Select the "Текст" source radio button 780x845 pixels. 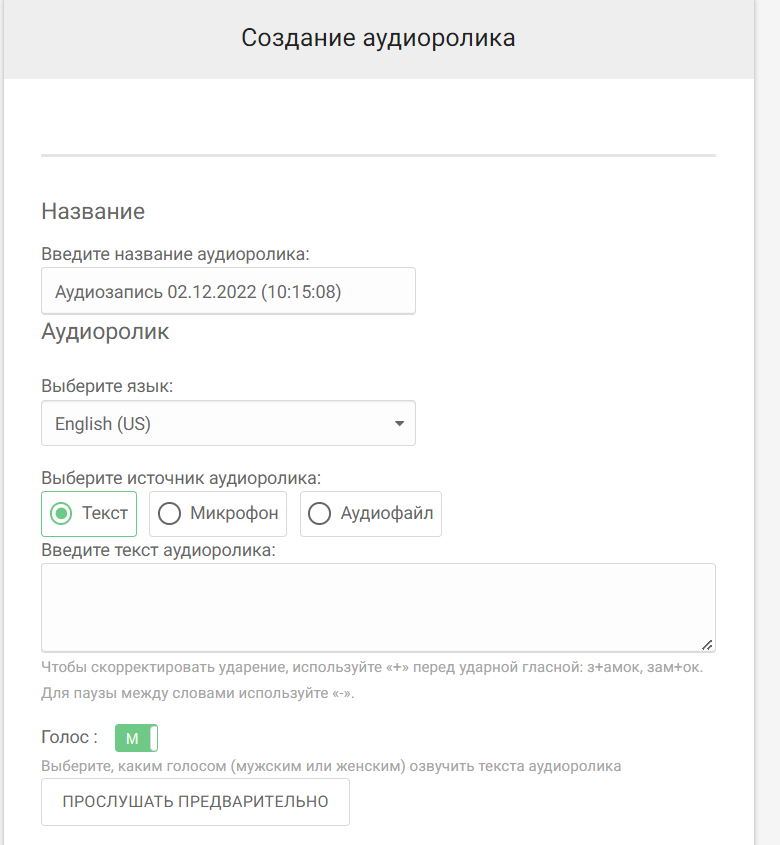[62, 513]
